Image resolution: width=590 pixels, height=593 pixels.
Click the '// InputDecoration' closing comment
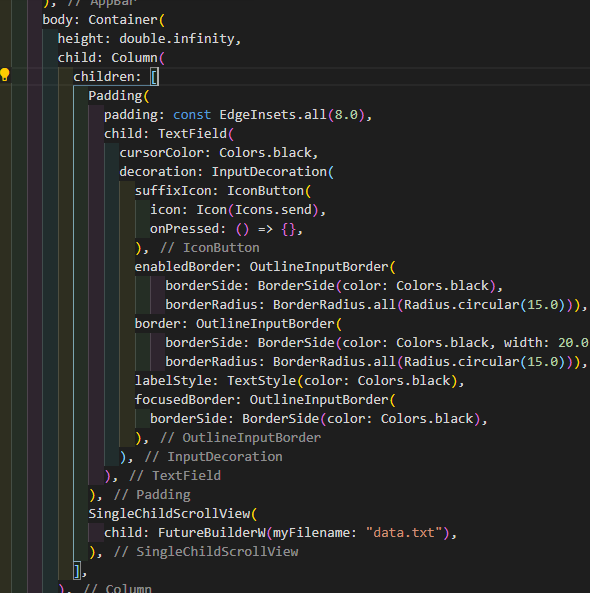(x=213, y=456)
